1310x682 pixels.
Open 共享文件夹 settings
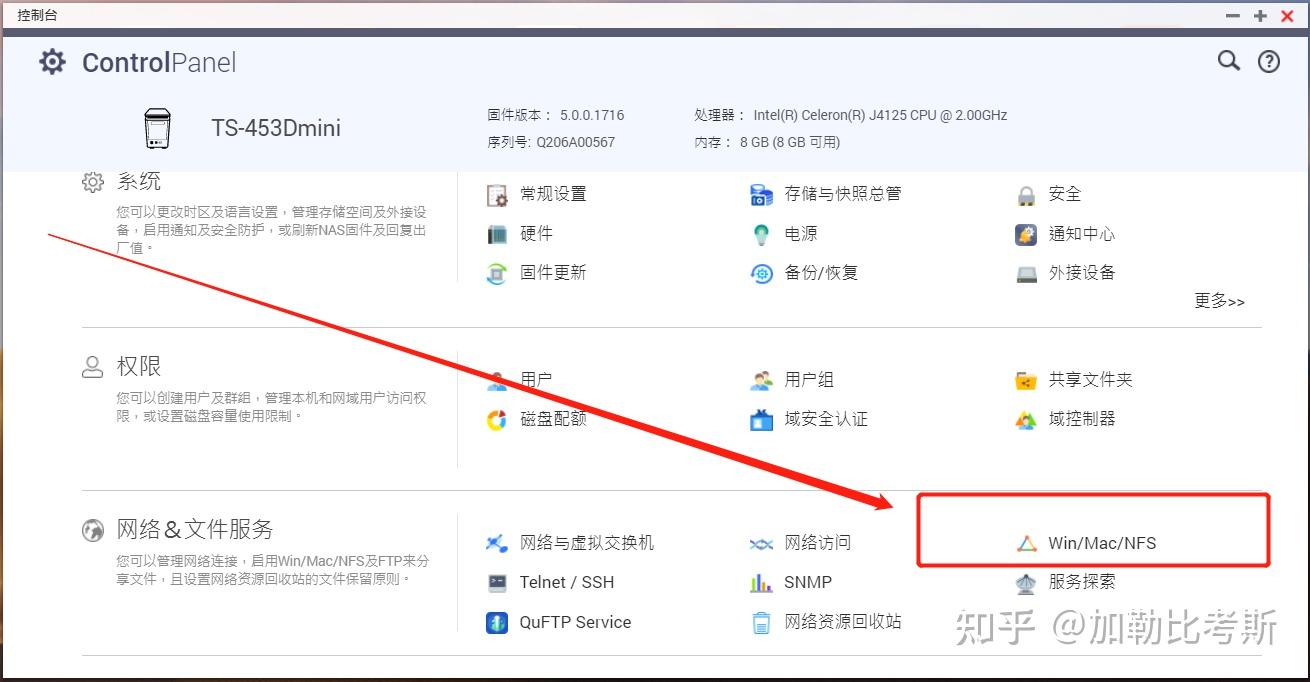coord(1089,379)
